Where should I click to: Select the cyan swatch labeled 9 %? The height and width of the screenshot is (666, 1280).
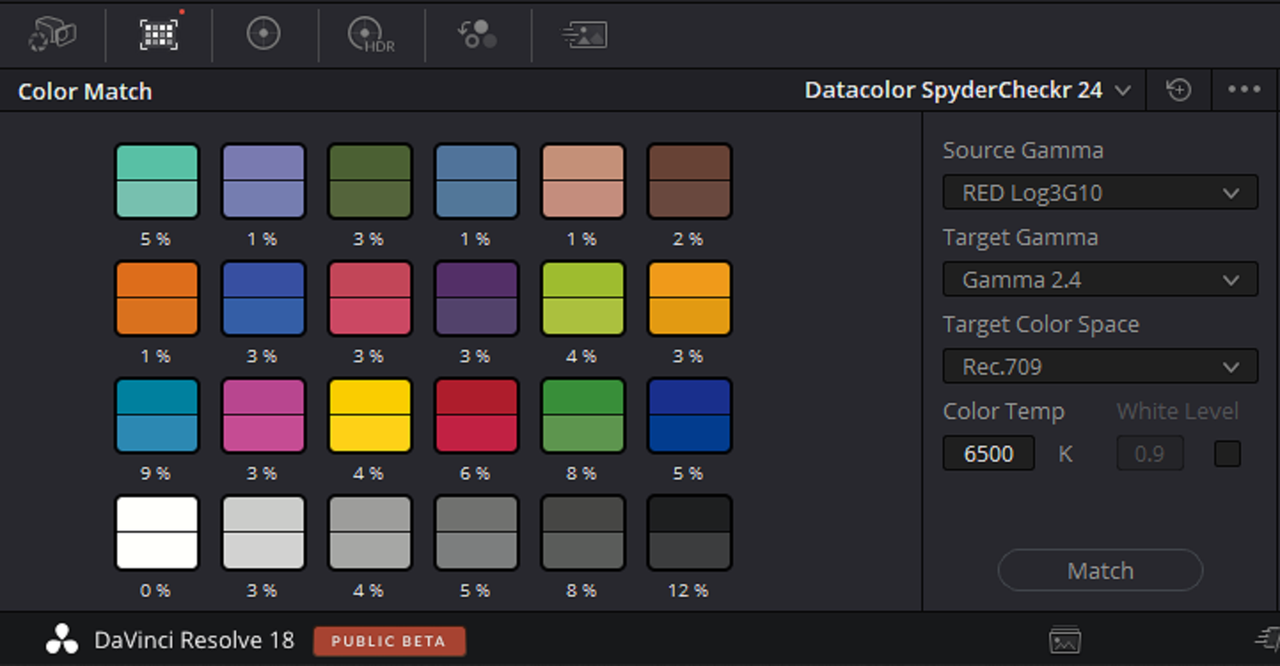pos(157,415)
